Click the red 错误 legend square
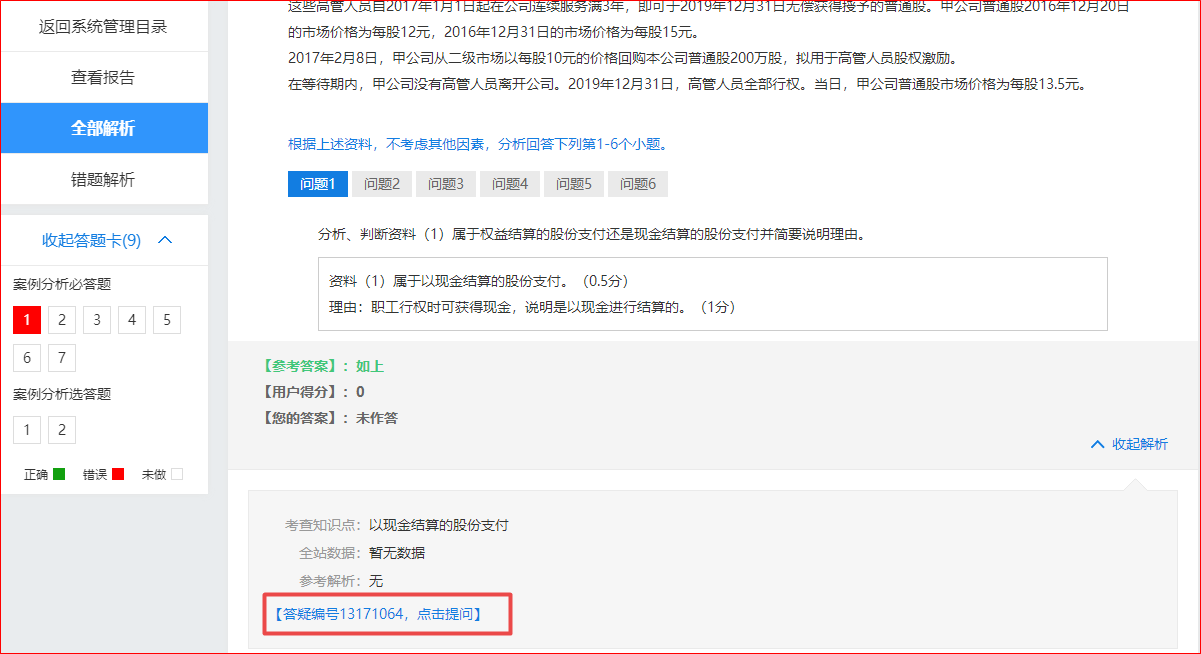The height and width of the screenshot is (654, 1201). pyautogui.click(x=118, y=474)
